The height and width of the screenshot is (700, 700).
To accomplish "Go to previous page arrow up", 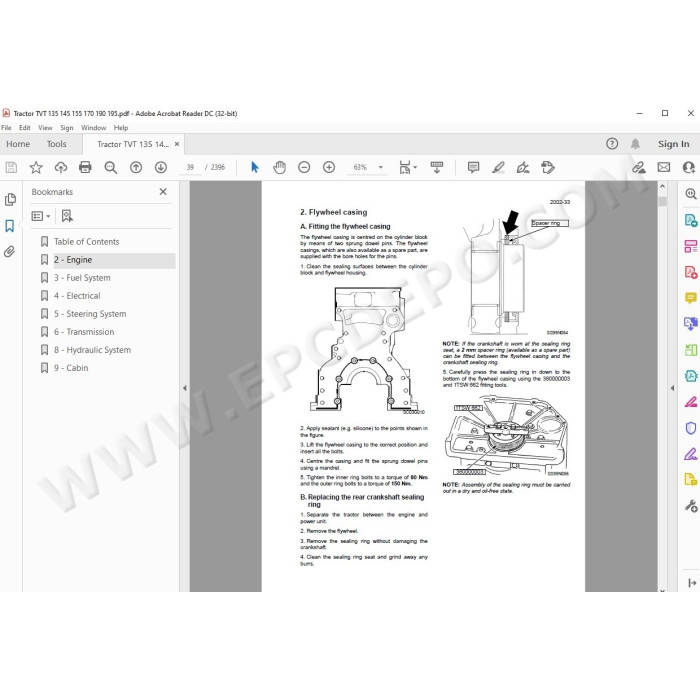I will (x=136, y=167).
